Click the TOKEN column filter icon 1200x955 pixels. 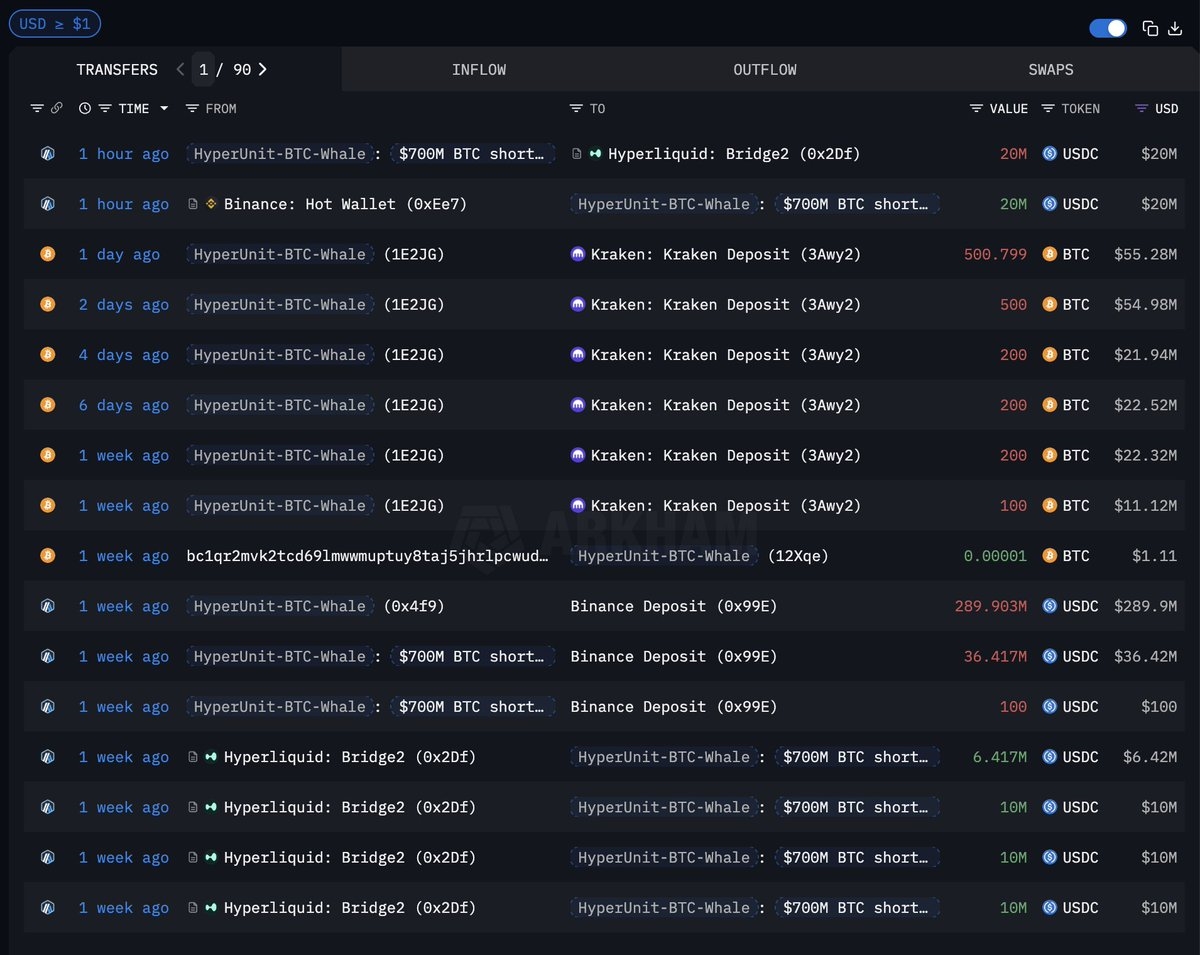click(x=1048, y=108)
